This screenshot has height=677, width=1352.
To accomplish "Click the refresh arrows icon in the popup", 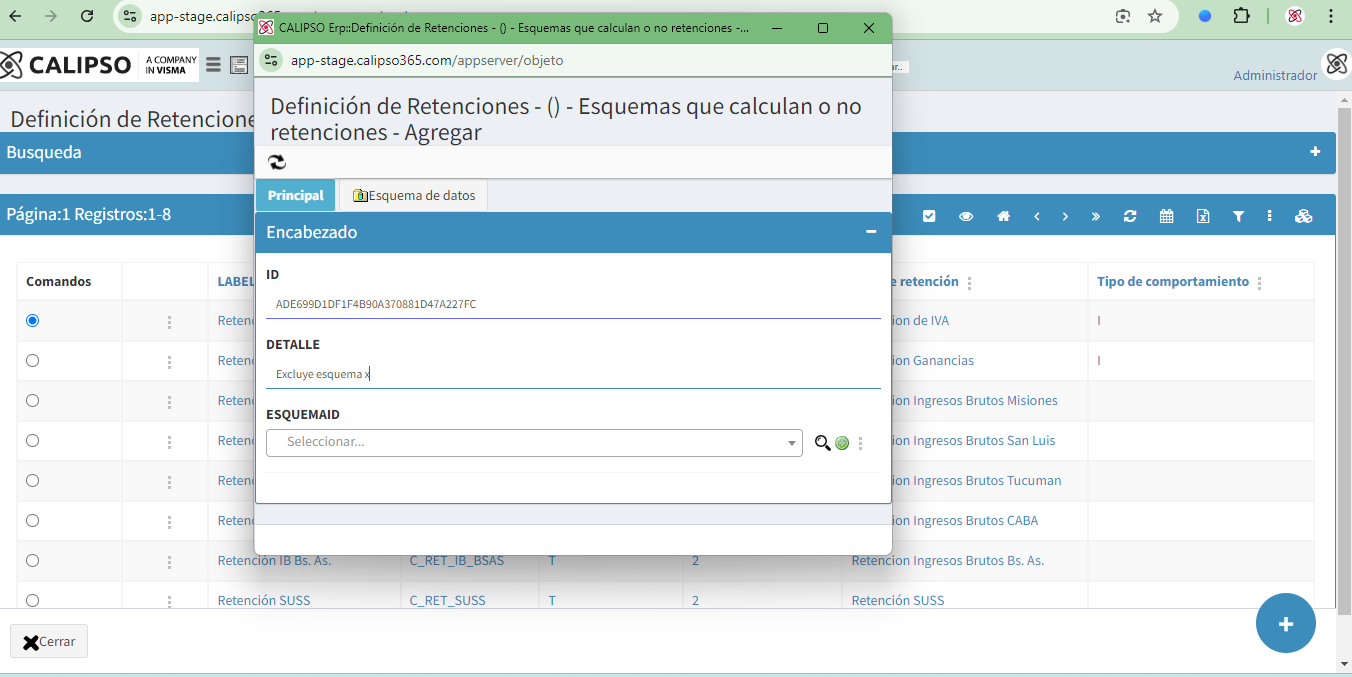I will (x=277, y=162).
